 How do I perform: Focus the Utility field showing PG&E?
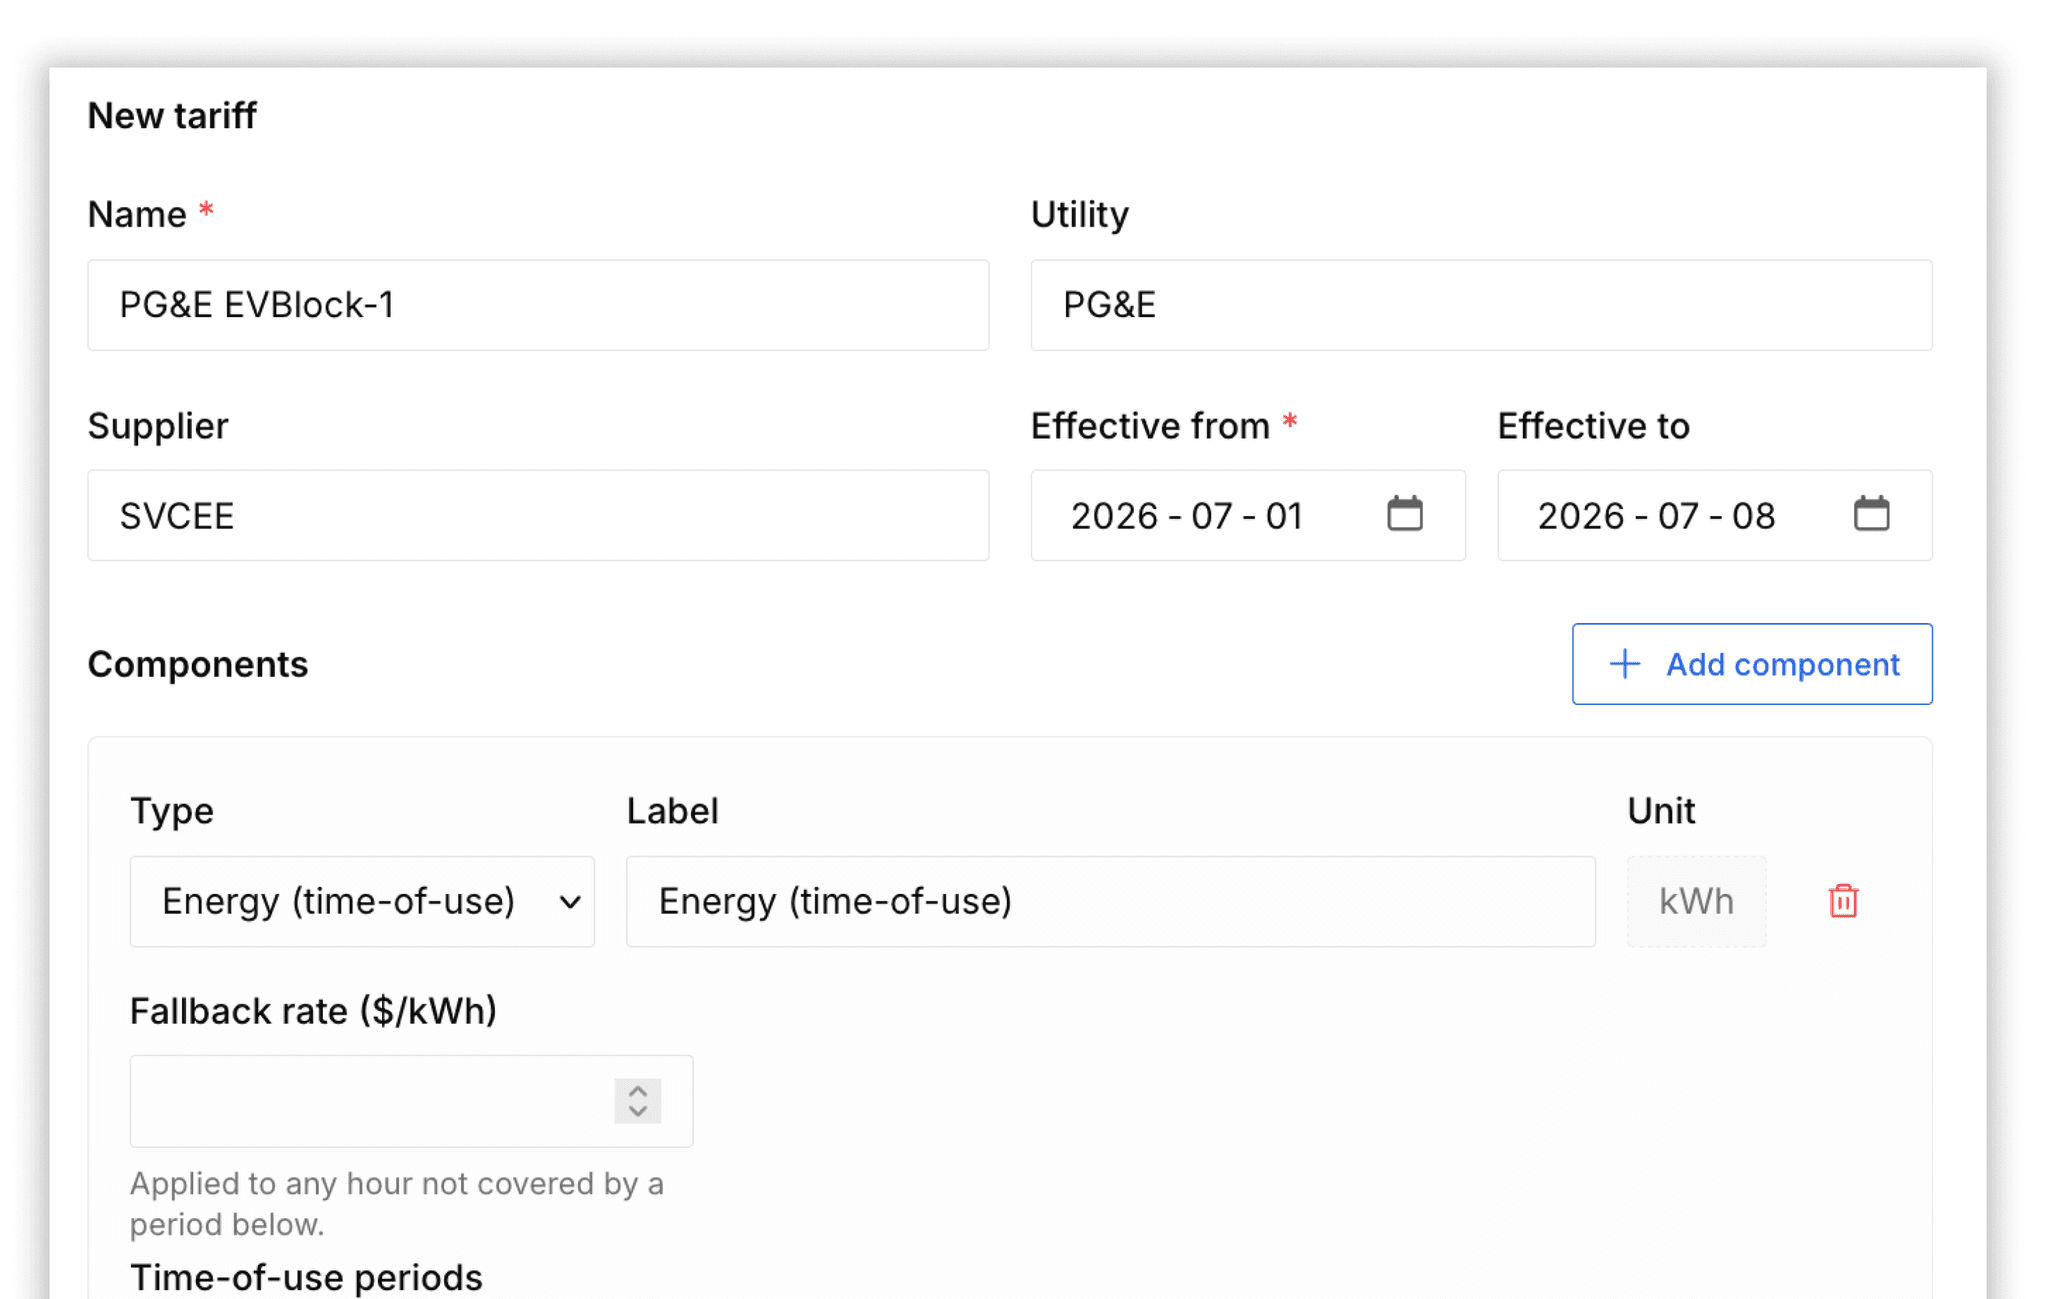(1481, 305)
